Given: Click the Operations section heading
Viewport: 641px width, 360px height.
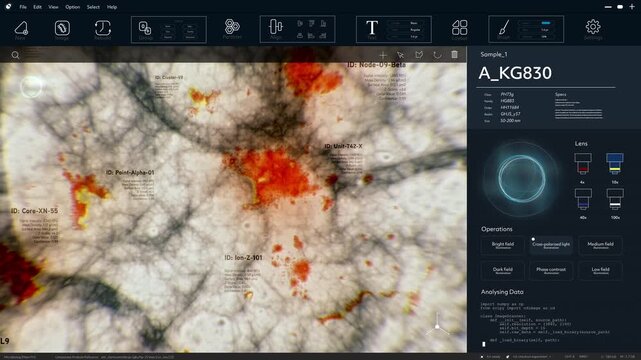Looking at the screenshot, I should pyautogui.click(x=497, y=229).
